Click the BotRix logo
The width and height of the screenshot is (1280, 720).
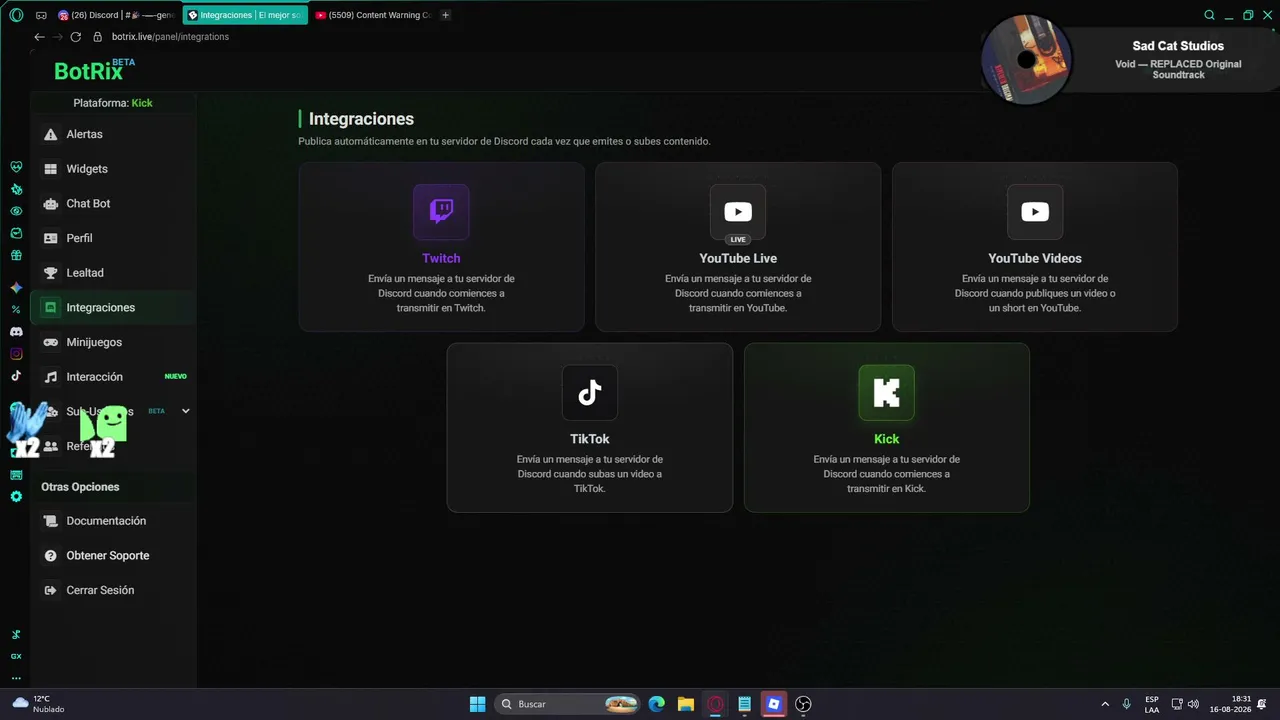pyautogui.click(x=94, y=70)
